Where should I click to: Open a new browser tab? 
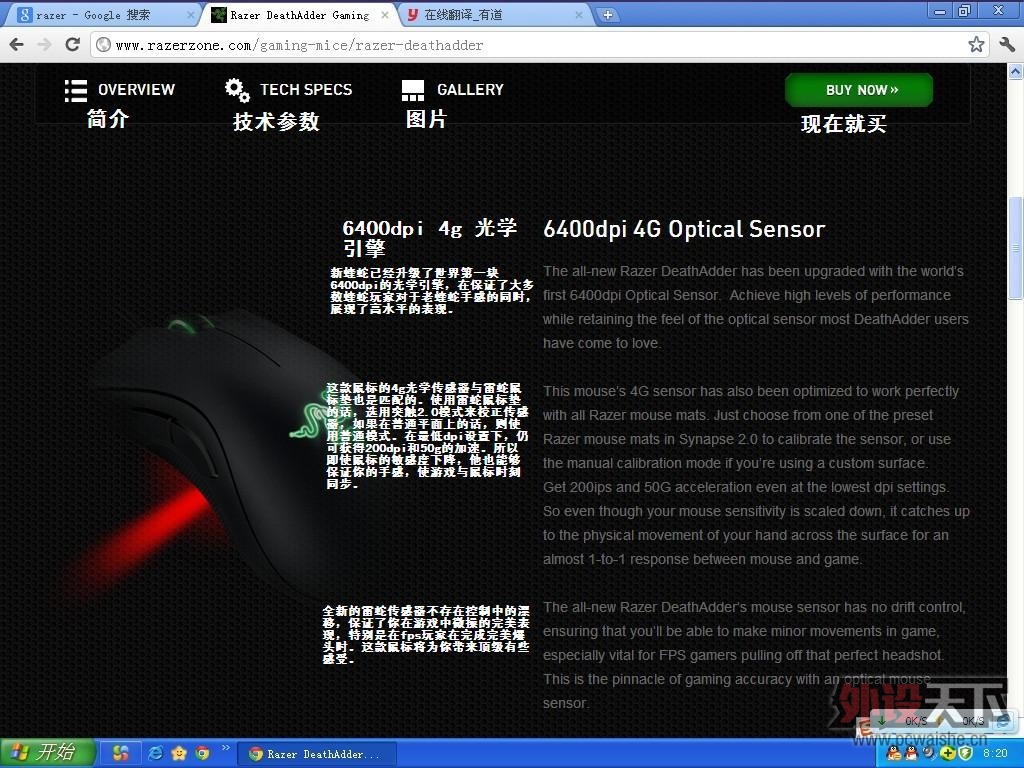(607, 14)
